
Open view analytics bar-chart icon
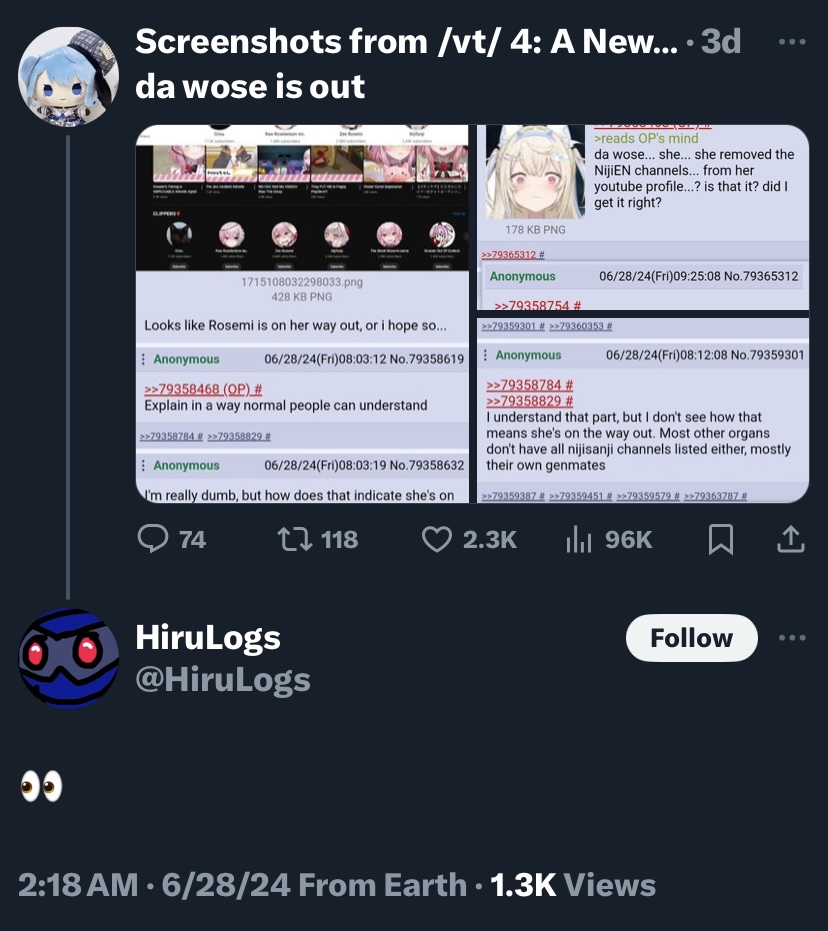579,539
